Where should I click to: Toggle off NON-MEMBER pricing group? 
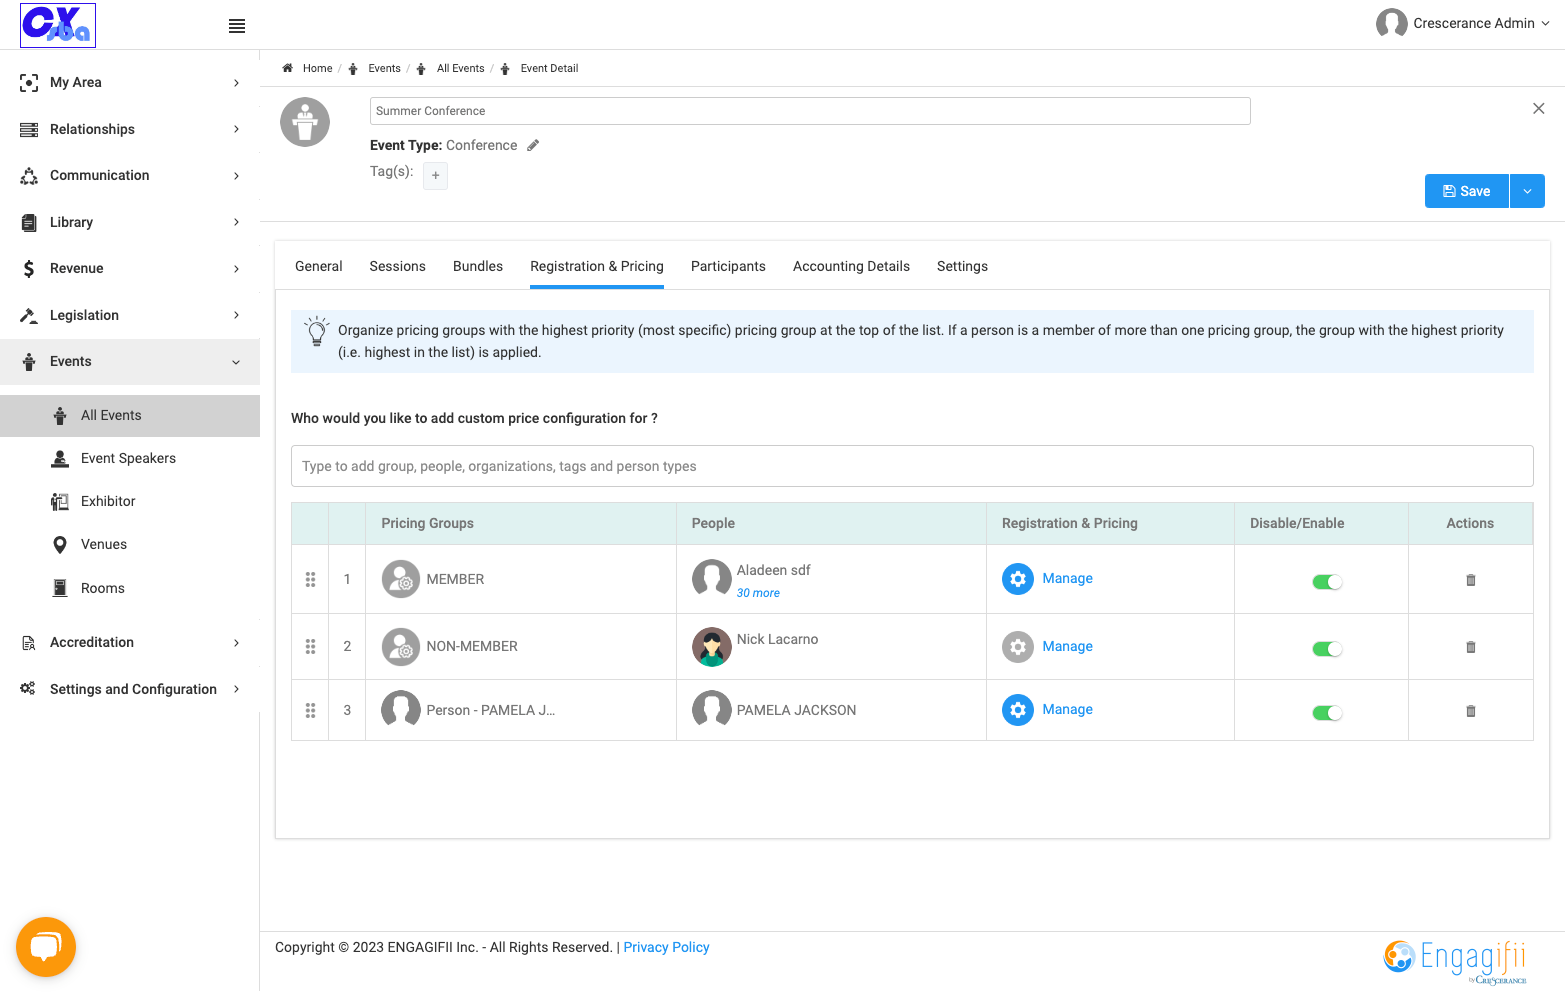(1327, 649)
